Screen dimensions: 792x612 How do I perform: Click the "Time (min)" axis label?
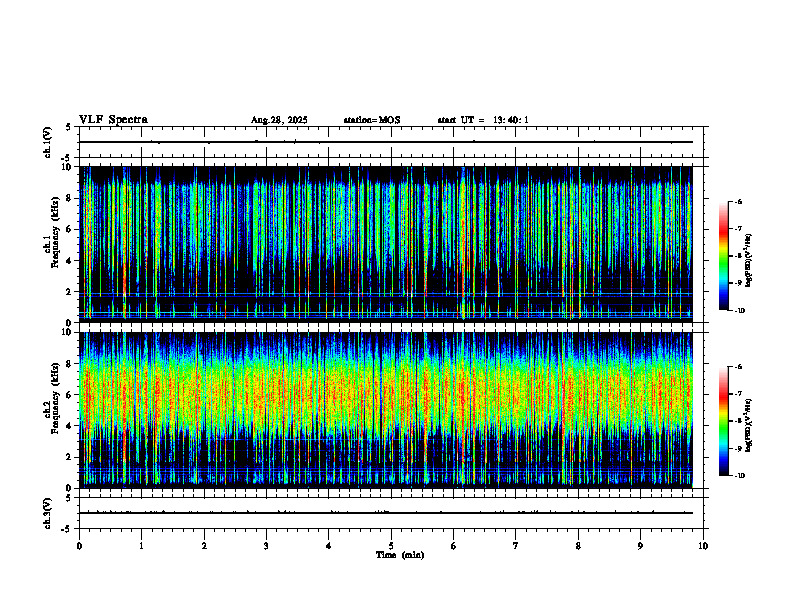tap(400, 555)
